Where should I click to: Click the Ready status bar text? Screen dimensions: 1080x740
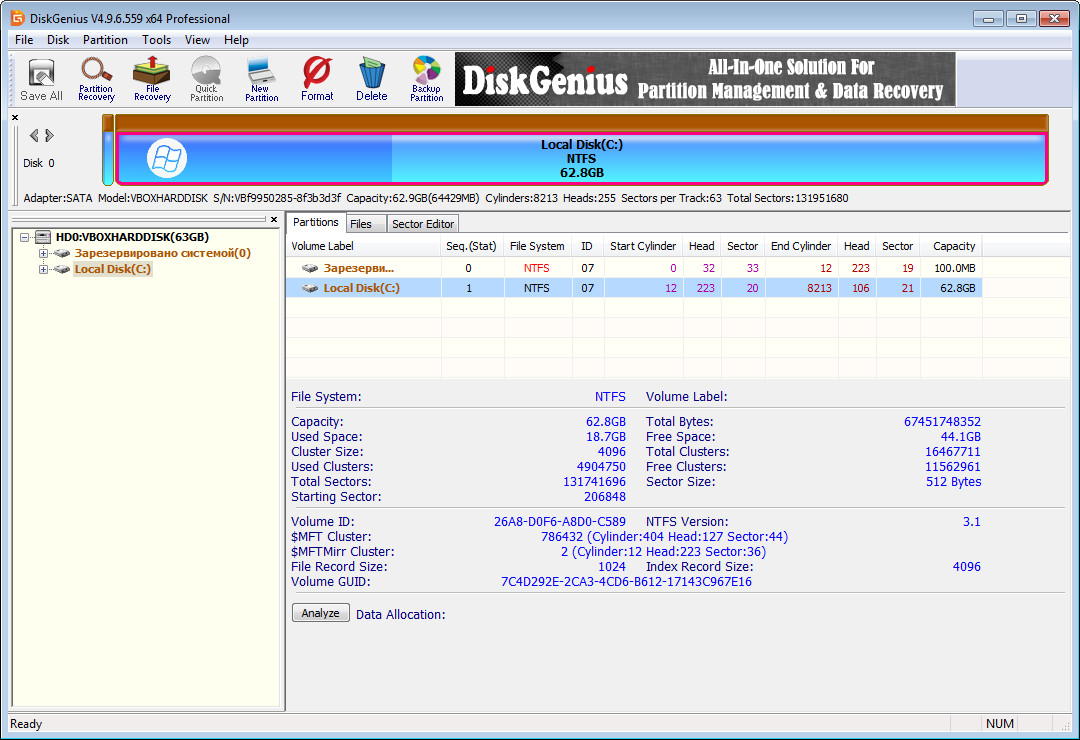point(25,723)
